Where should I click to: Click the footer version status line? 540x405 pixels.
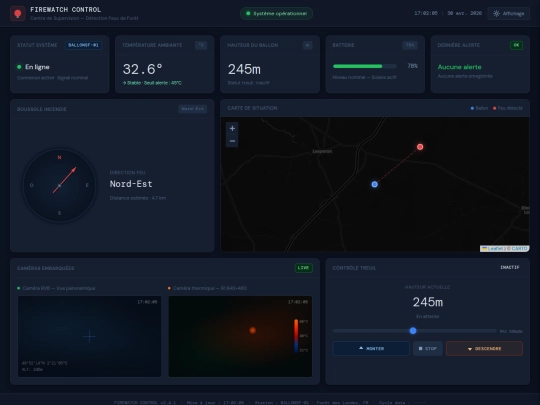[x=269, y=402]
